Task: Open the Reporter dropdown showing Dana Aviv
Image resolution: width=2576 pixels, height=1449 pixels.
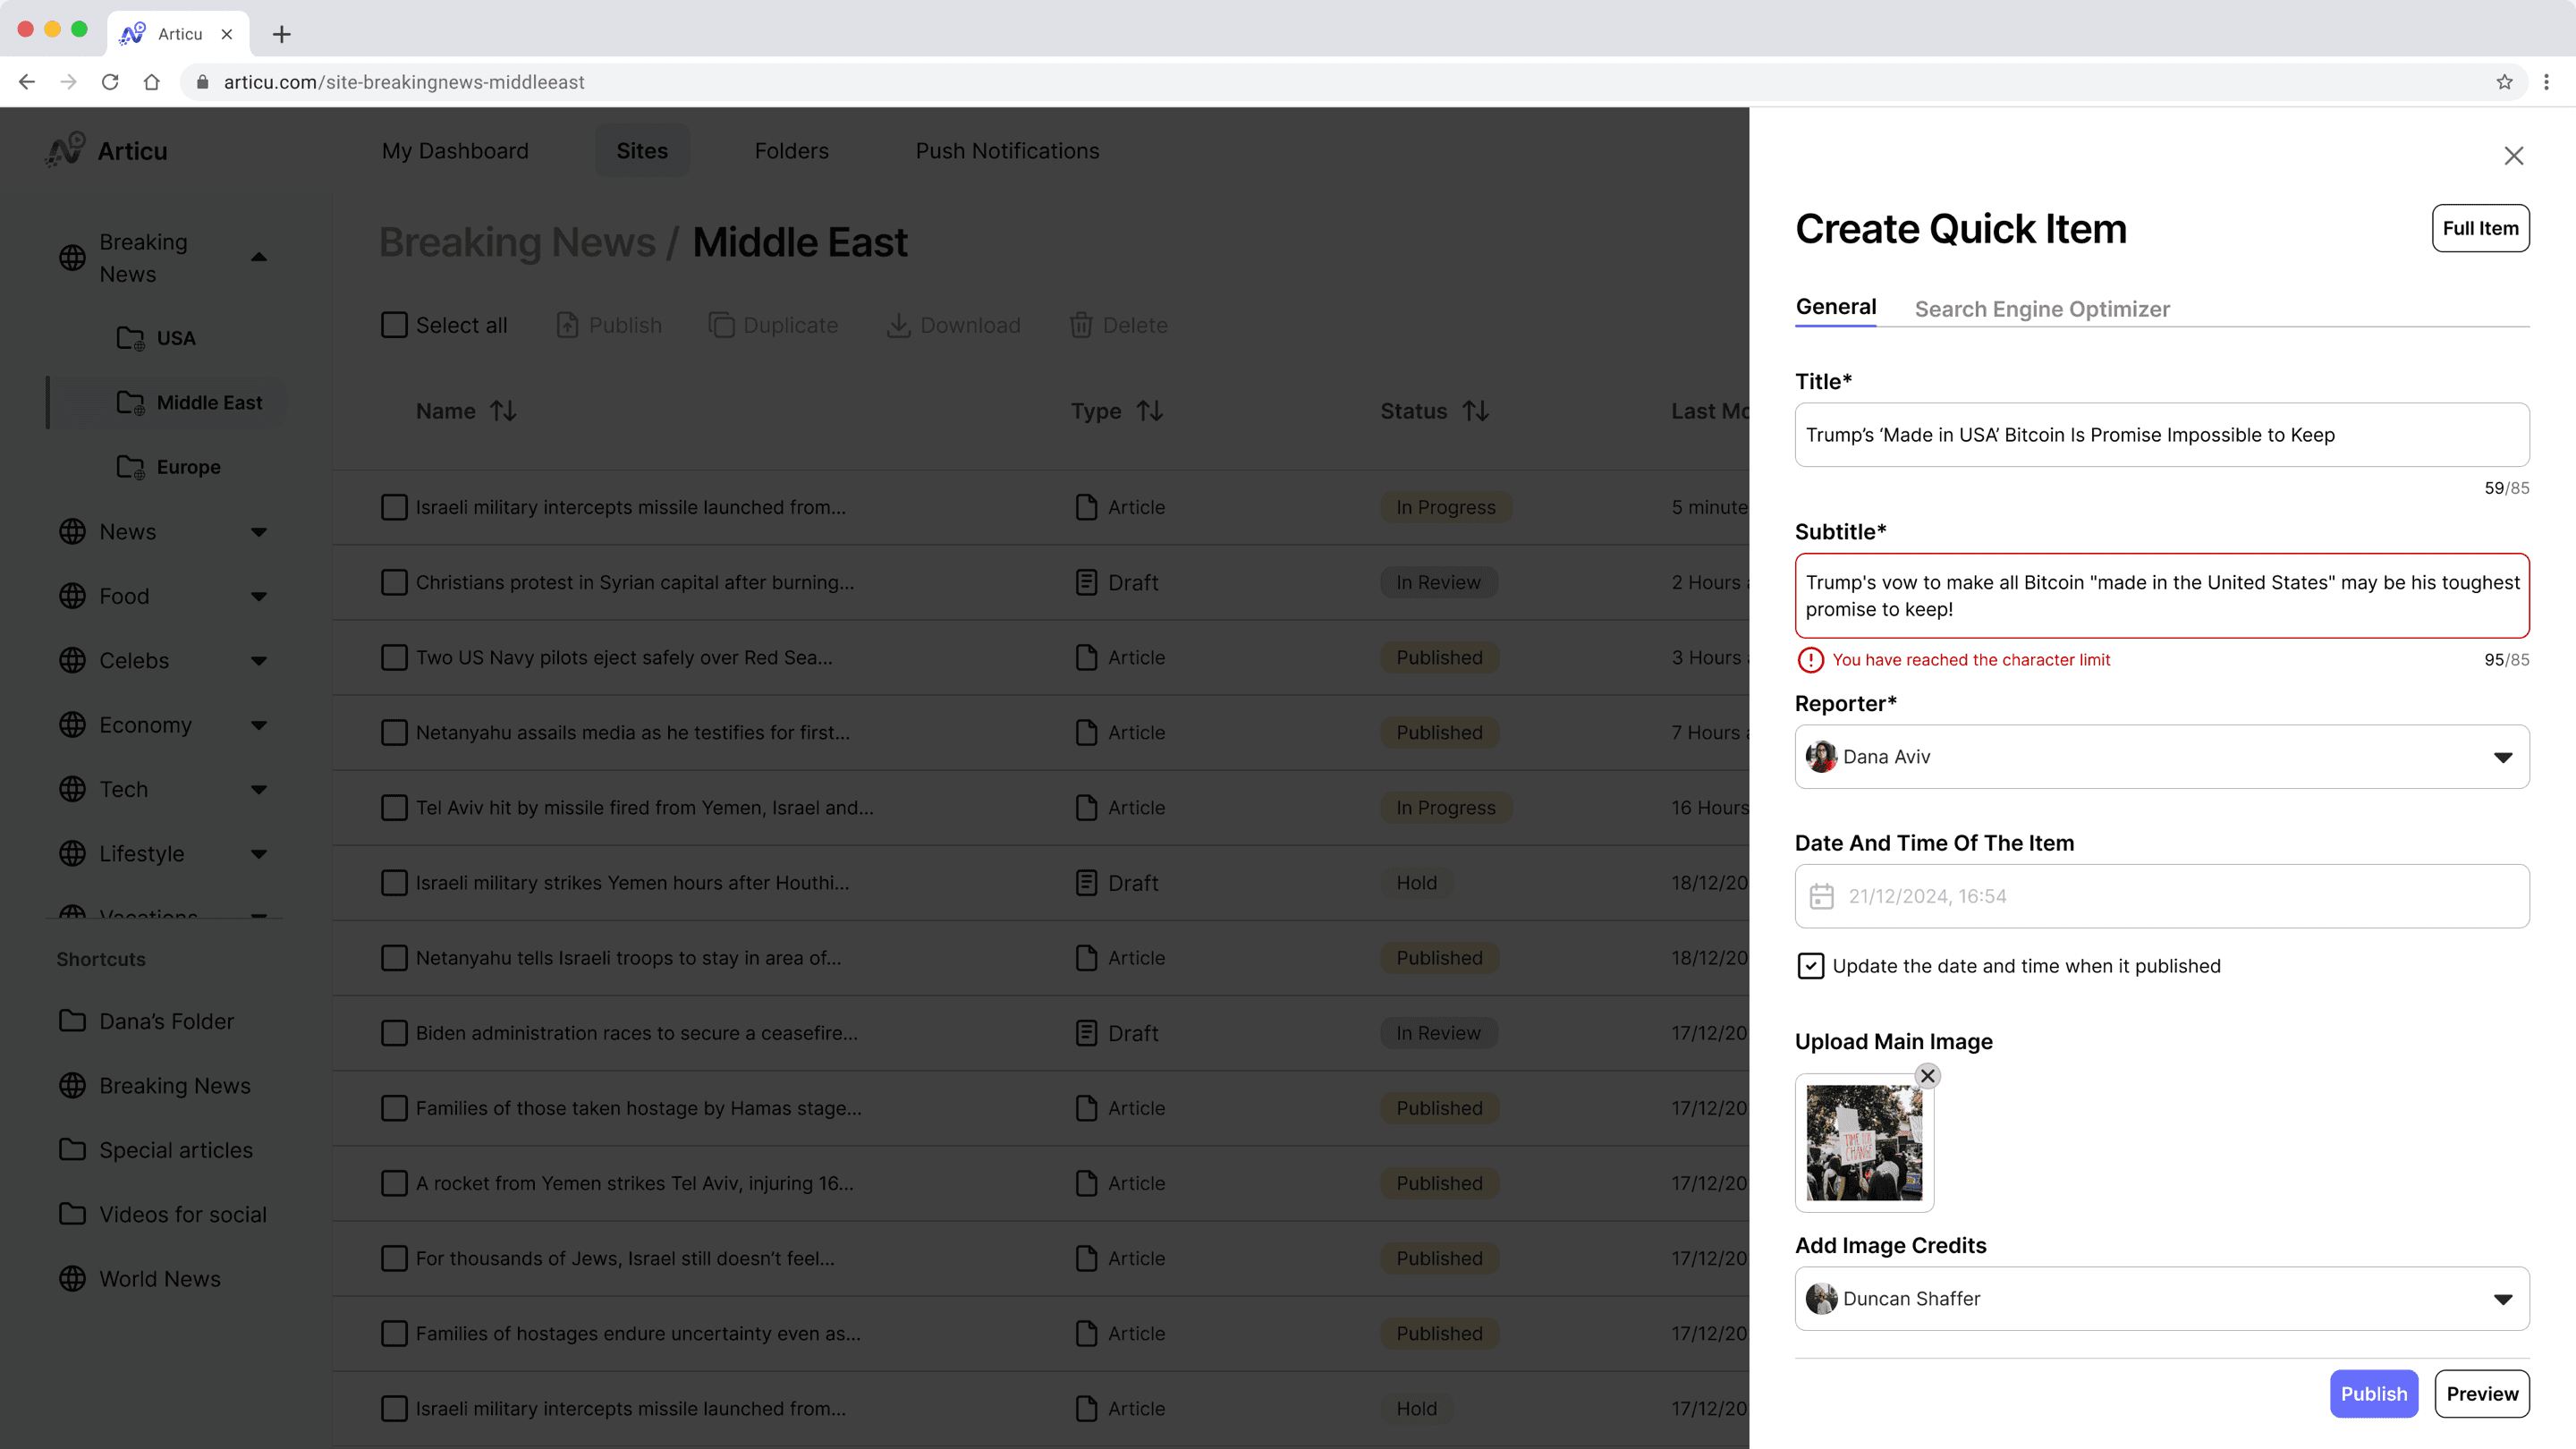Action: click(x=2162, y=757)
